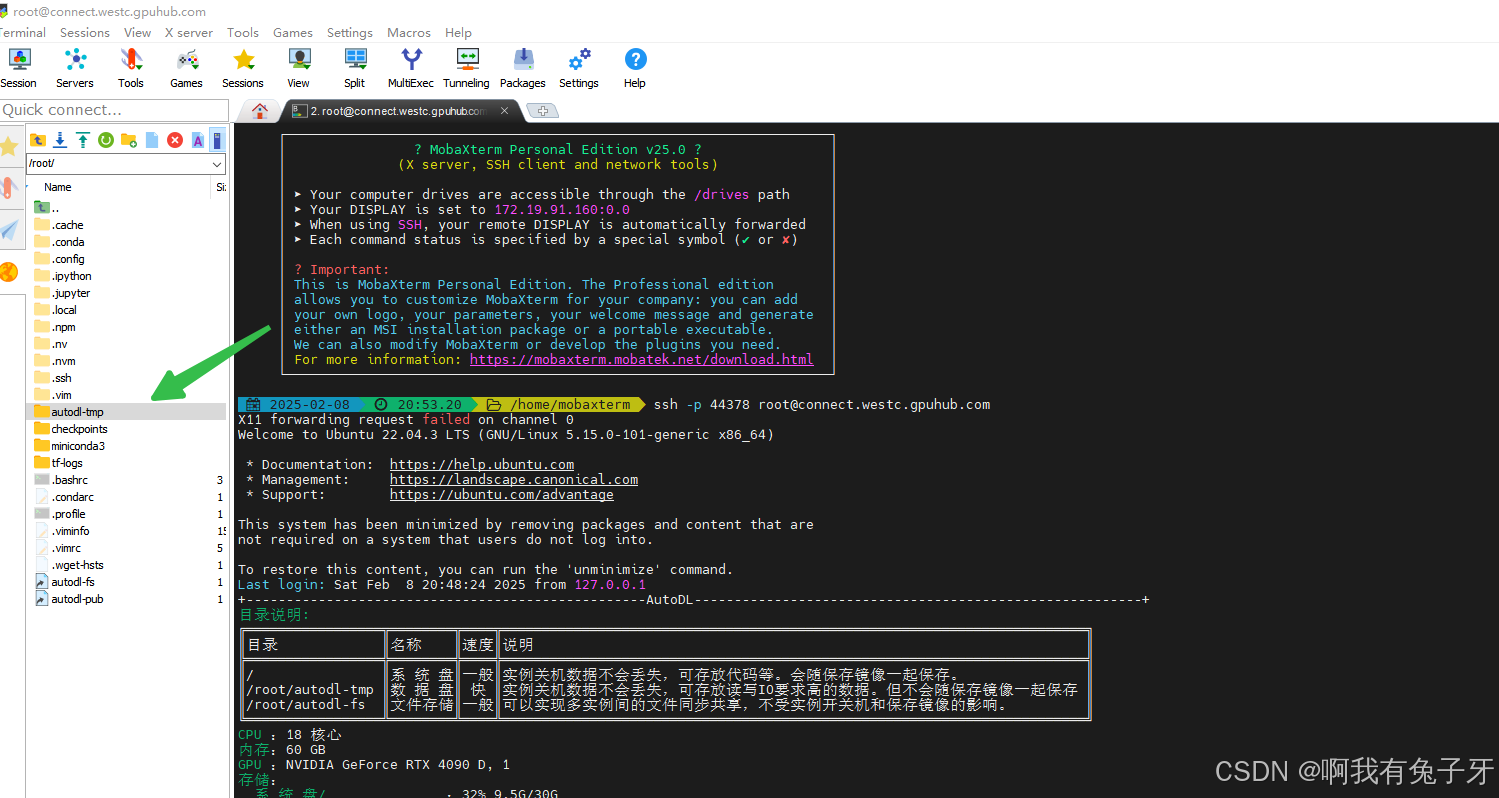The width and height of the screenshot is (1499, 798).
Task: Click the red delete icon in SFTP toolbar
Action: tap(175, 140)
